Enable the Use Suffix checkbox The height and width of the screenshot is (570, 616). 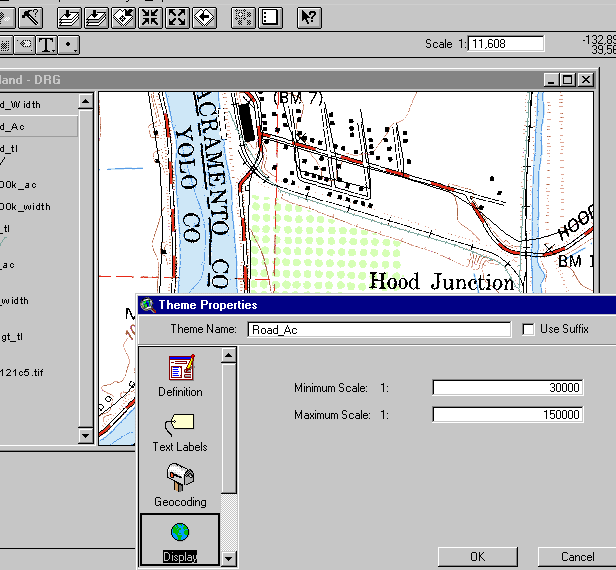[x=528, y=329]
